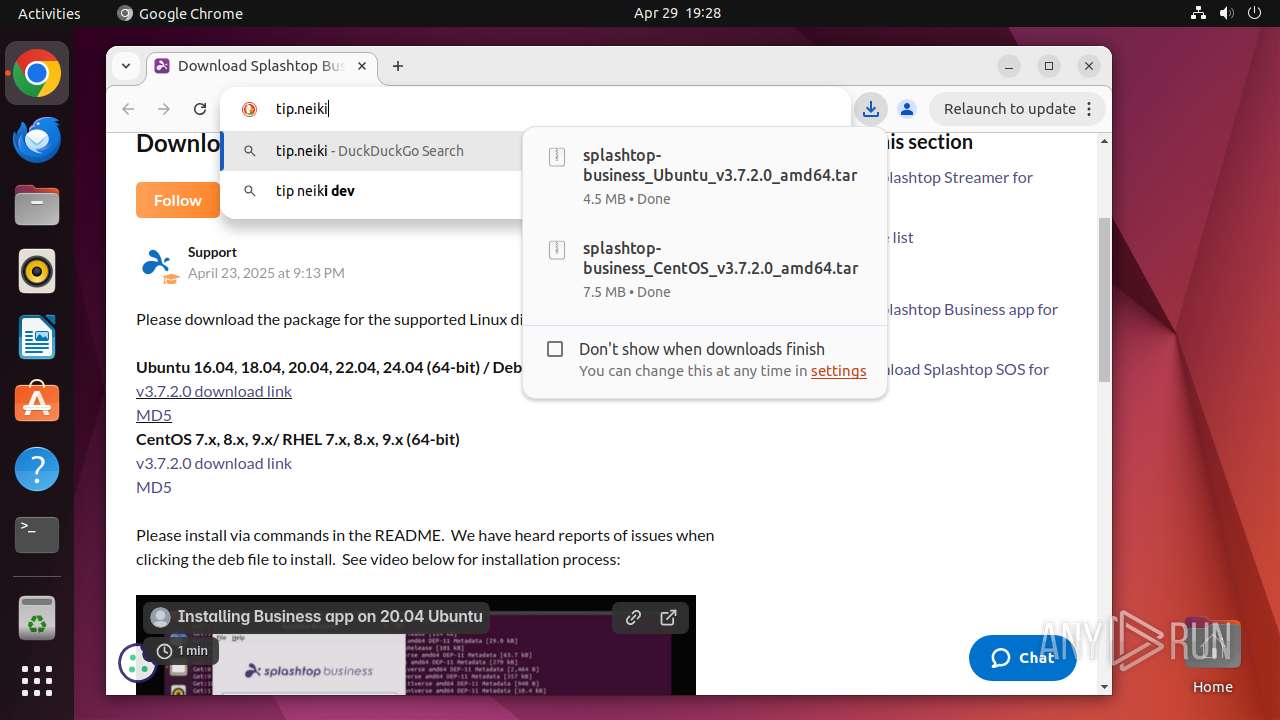Image resolution: width=1280 pixels, height=720 pixels.
Task: Open Ubuntu Software from the dock
Action: click(x=37, y=403)
